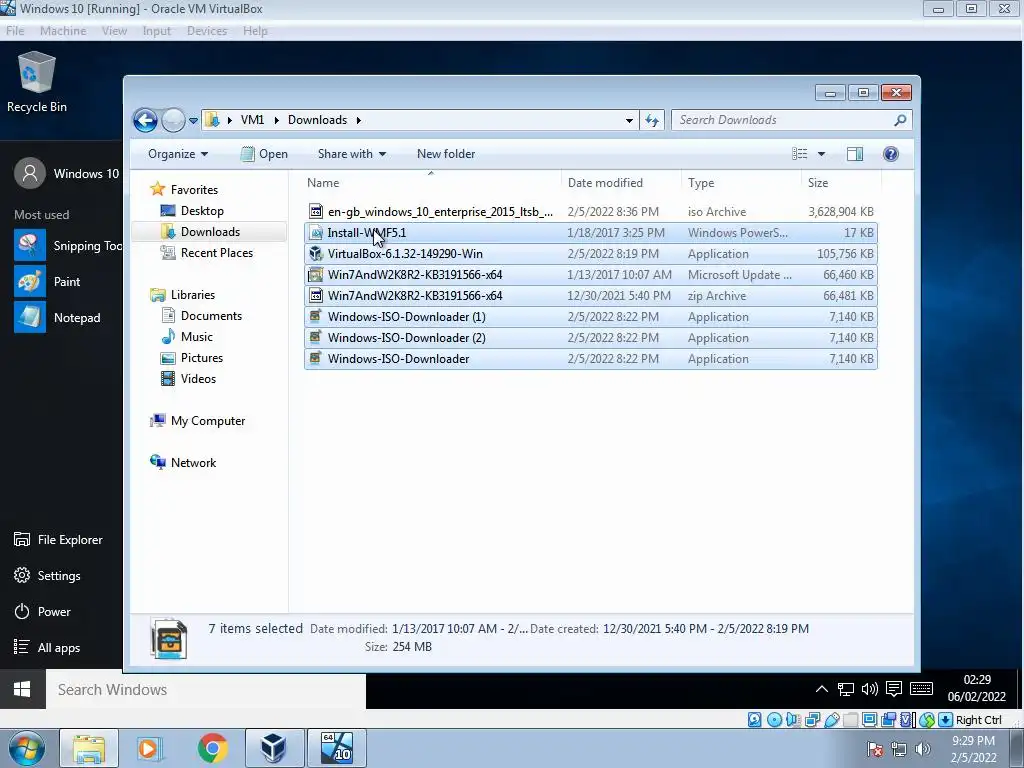Sort by the Type column header

[741, 183]
